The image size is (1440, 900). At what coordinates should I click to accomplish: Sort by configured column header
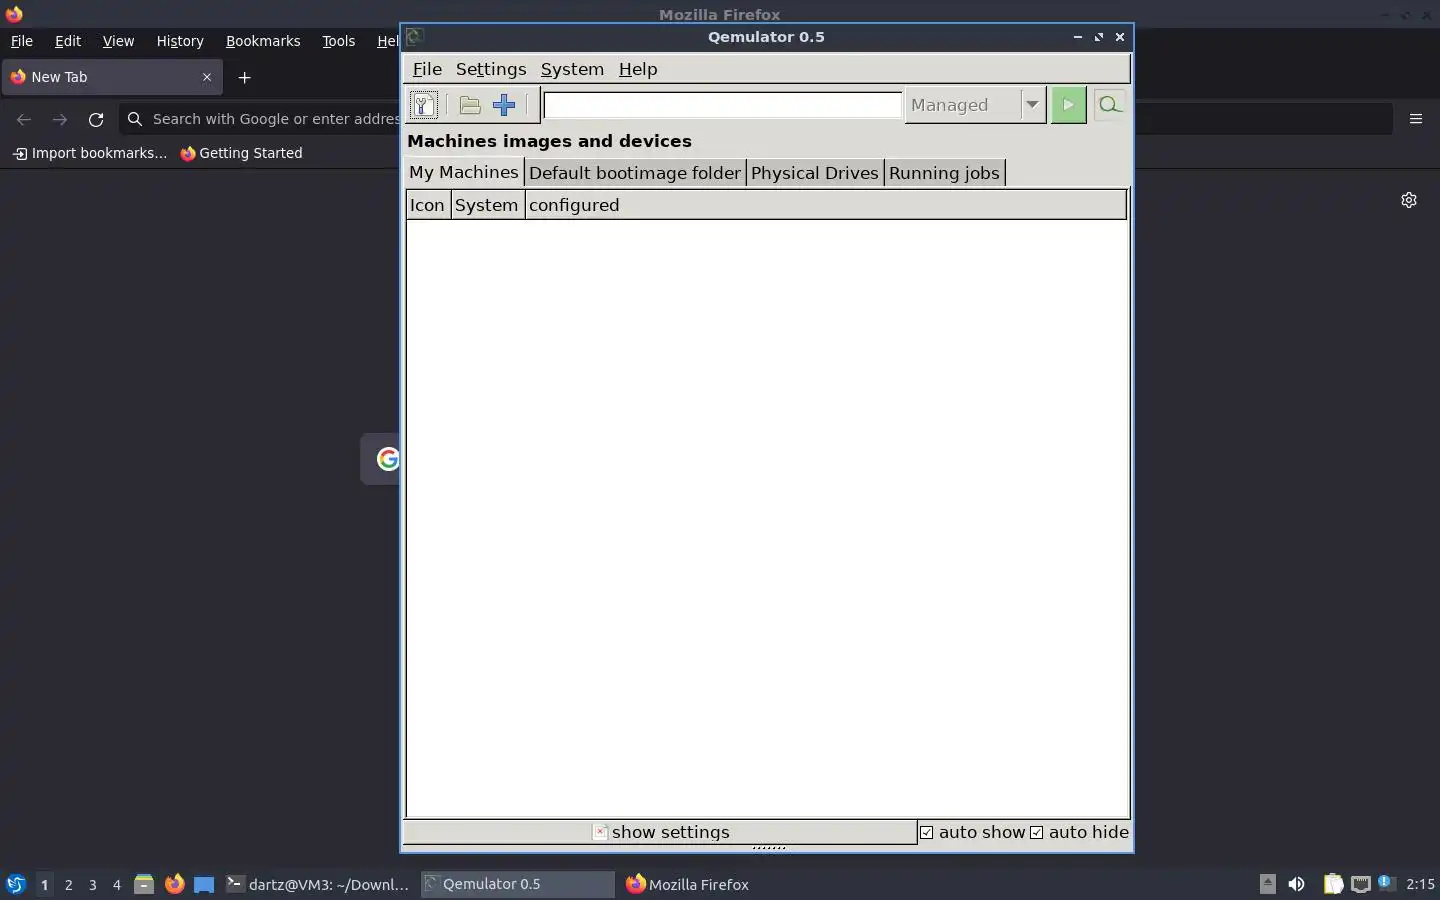826,205
